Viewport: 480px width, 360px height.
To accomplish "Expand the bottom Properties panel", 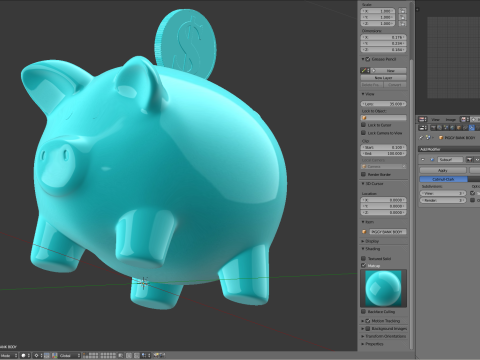I will click(x=363, y=344).
